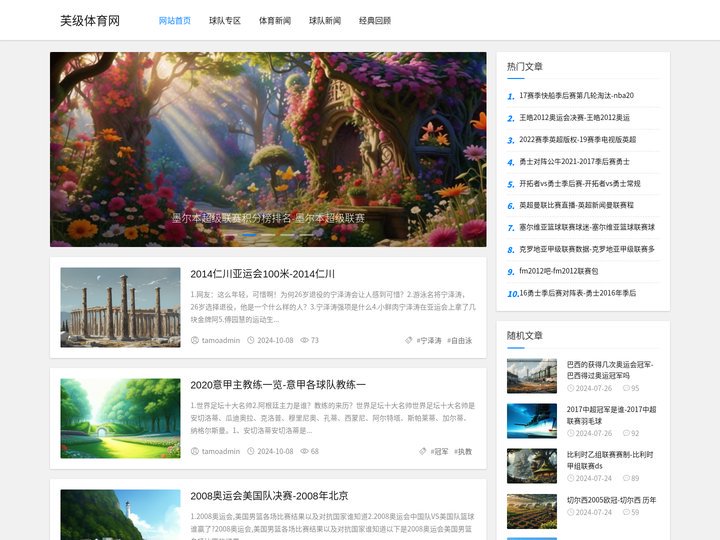Viewport: 720px width, 540px height.
Task: Click thumbnail for 比利时乙组联赛赛制 article
Action: tap(532, 466)
